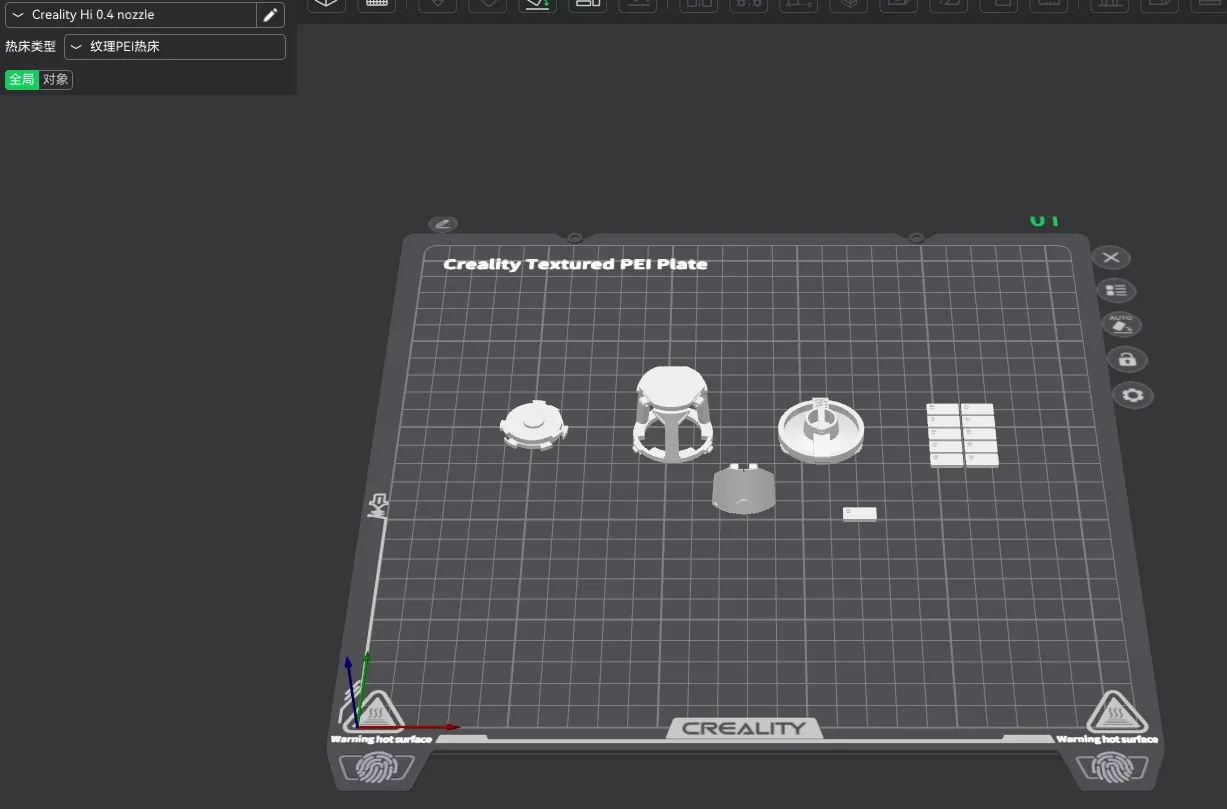Open plate settings gear icon
This screenshot has height=809, width=1227.
click(x=1132, y=396)
